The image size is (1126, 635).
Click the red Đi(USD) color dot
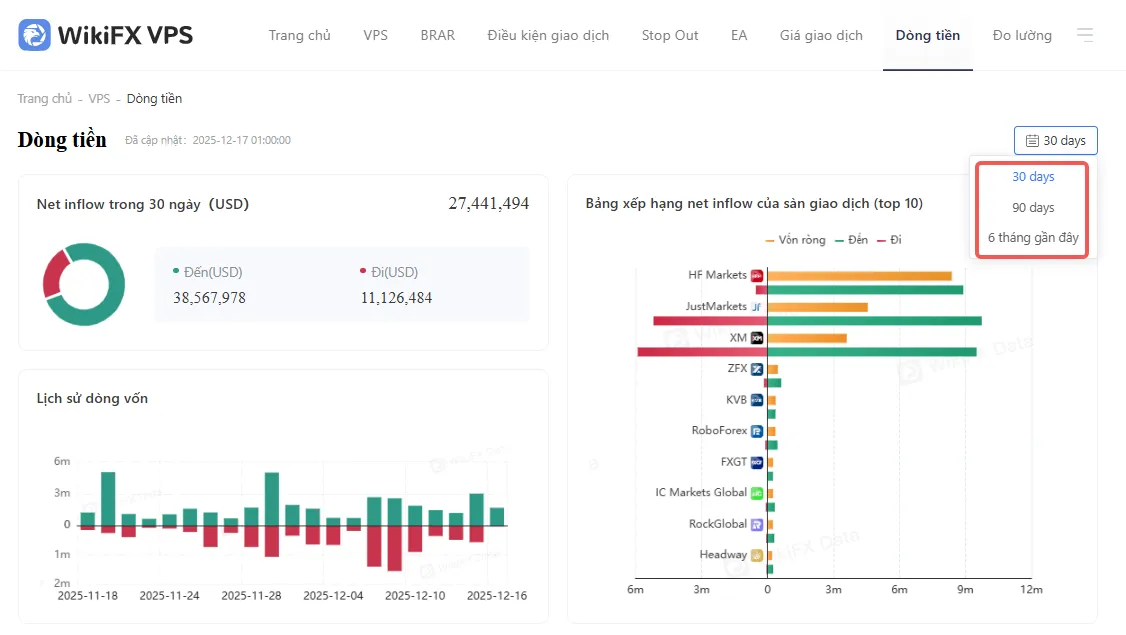pos(363,271)
